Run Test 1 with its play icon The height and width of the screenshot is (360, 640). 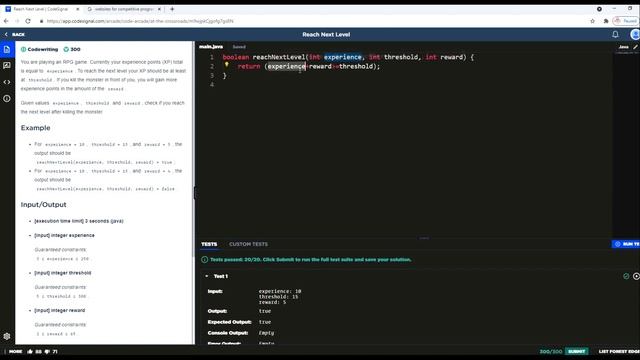pos(636,276)
